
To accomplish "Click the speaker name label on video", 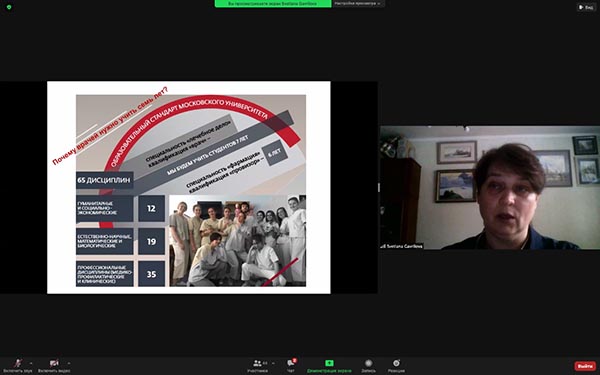I will (402, 246).
